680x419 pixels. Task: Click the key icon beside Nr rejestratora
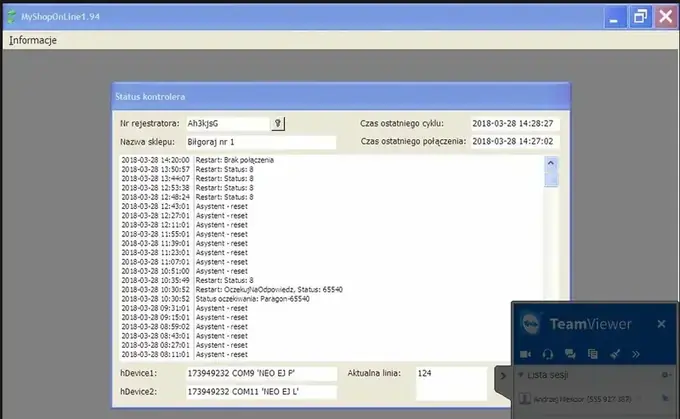278,124
